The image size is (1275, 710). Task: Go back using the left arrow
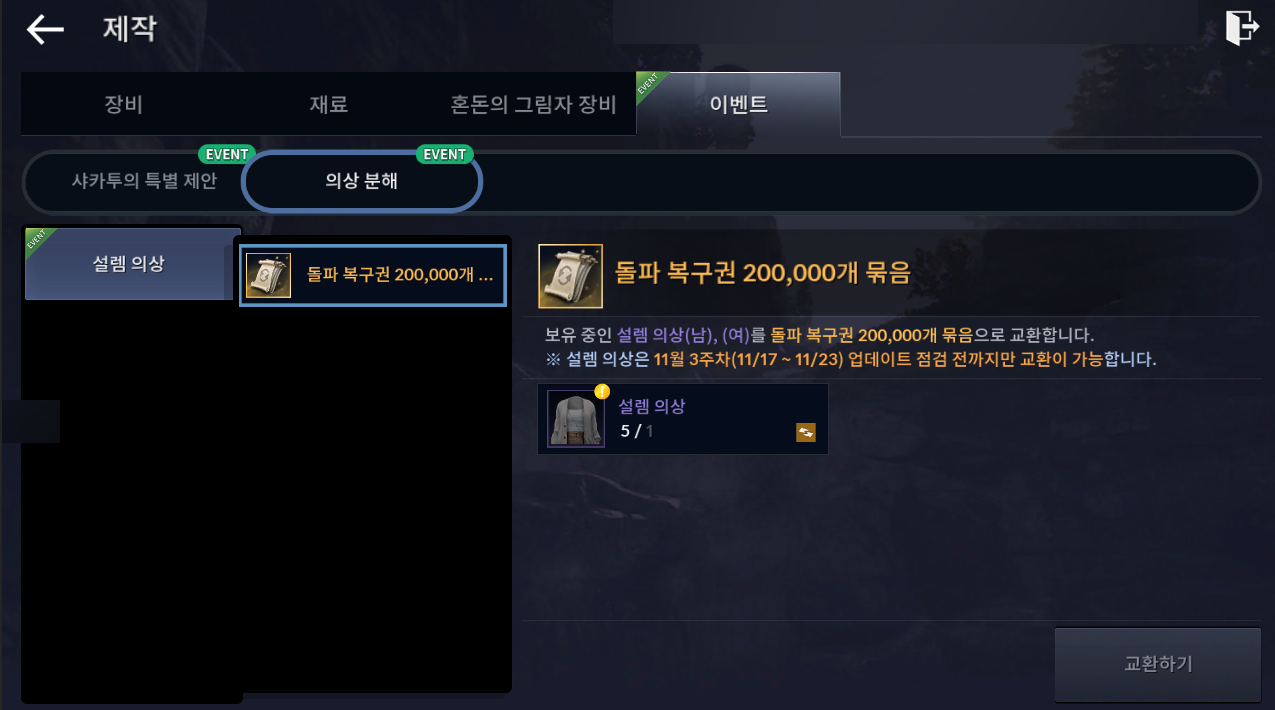tap(44, 30)
